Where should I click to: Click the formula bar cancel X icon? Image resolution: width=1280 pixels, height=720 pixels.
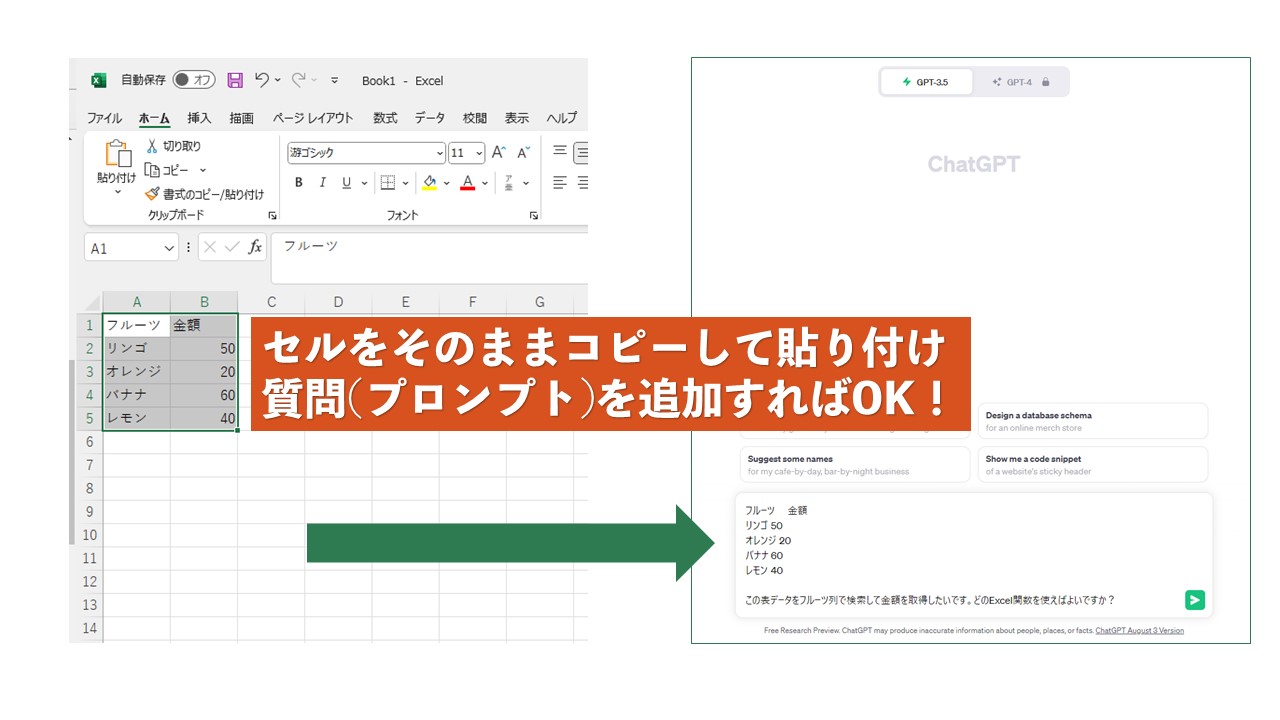pos(210,246)
